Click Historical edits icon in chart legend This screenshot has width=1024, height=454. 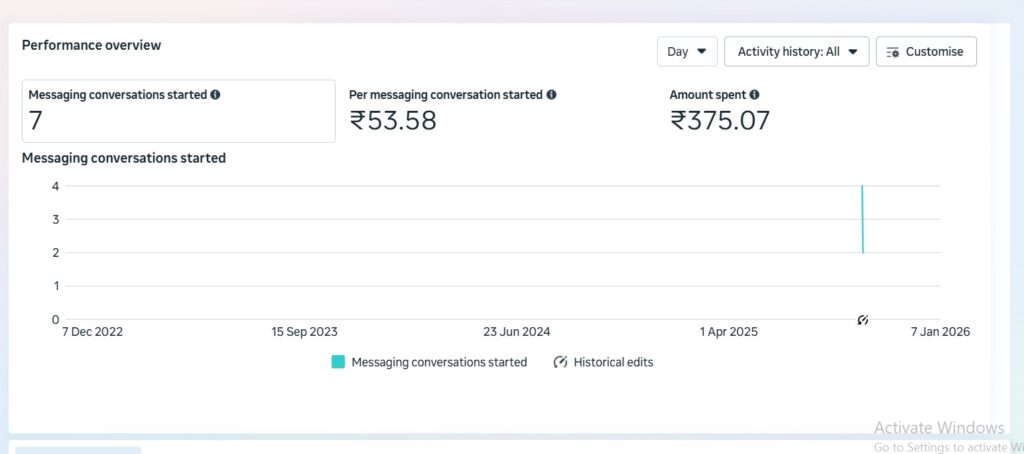[560, 362]
